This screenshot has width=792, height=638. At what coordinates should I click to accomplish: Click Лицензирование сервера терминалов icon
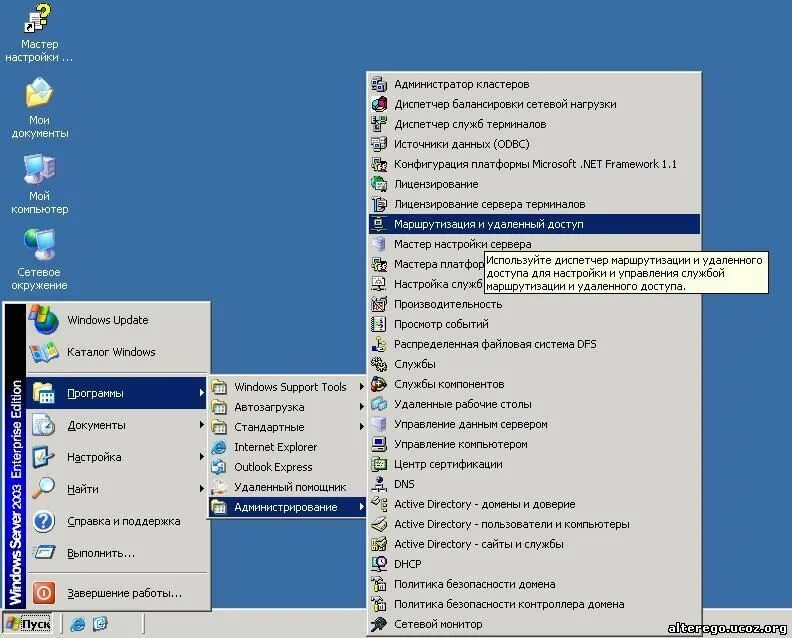coord(379,204)
